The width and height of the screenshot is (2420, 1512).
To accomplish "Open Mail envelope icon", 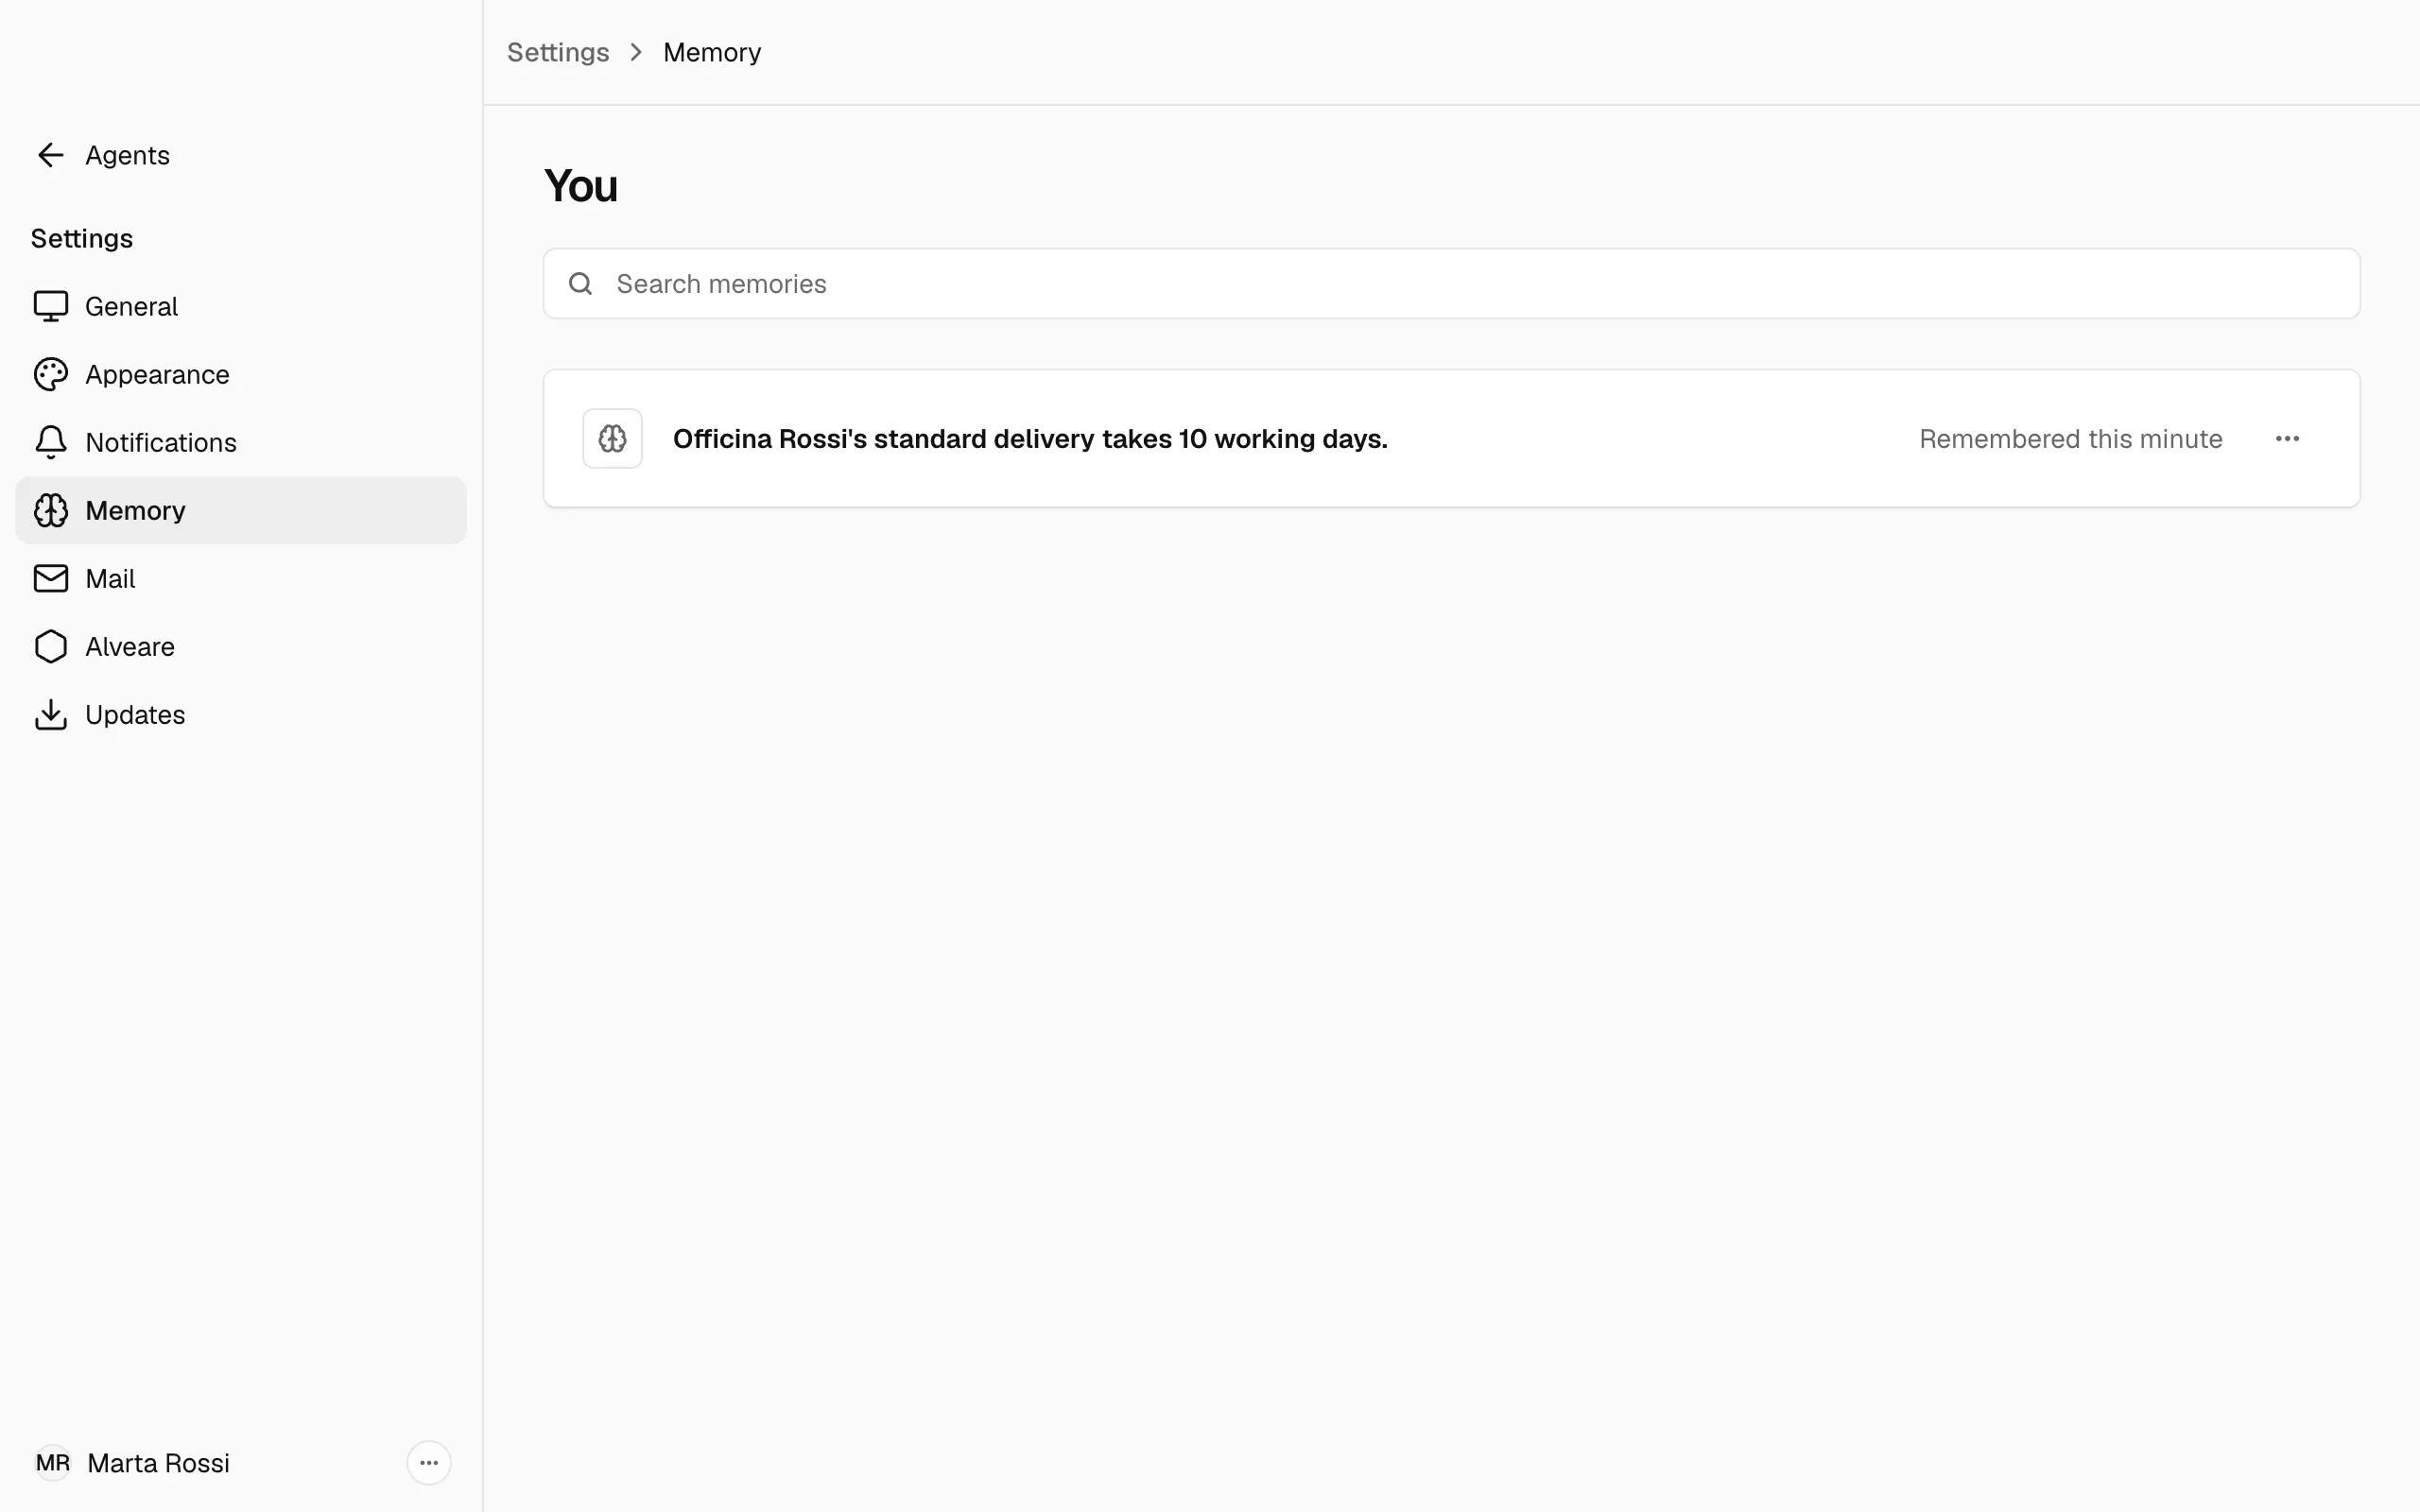I will [51, 578].
